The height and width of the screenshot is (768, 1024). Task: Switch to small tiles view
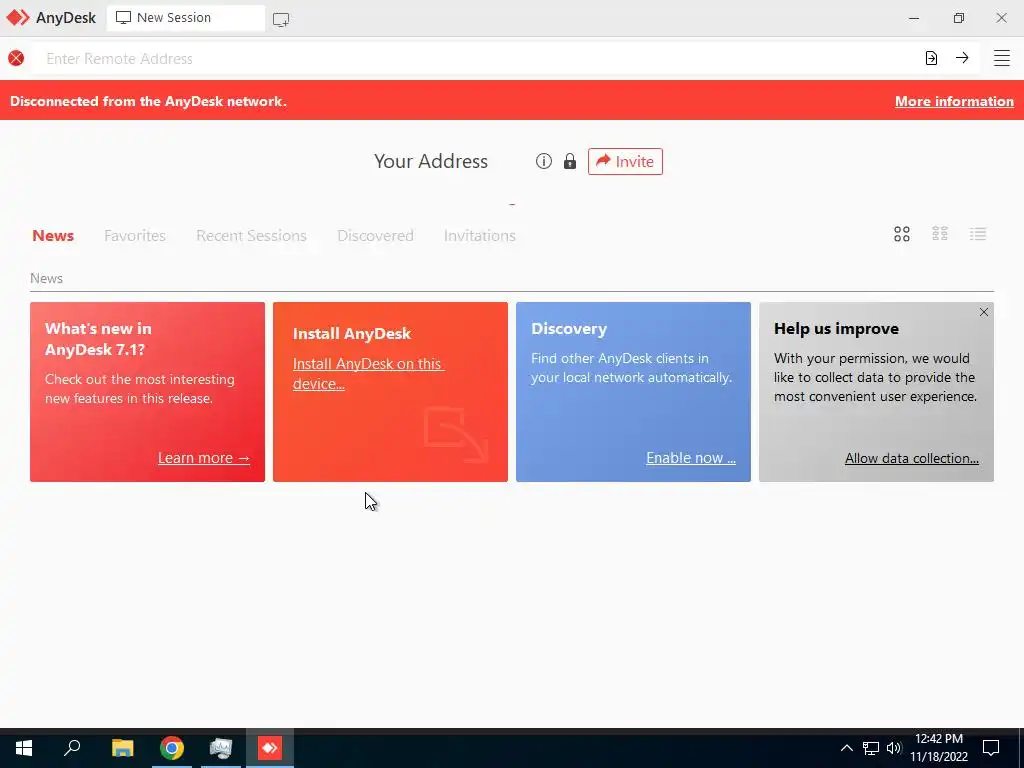(940, 234)
